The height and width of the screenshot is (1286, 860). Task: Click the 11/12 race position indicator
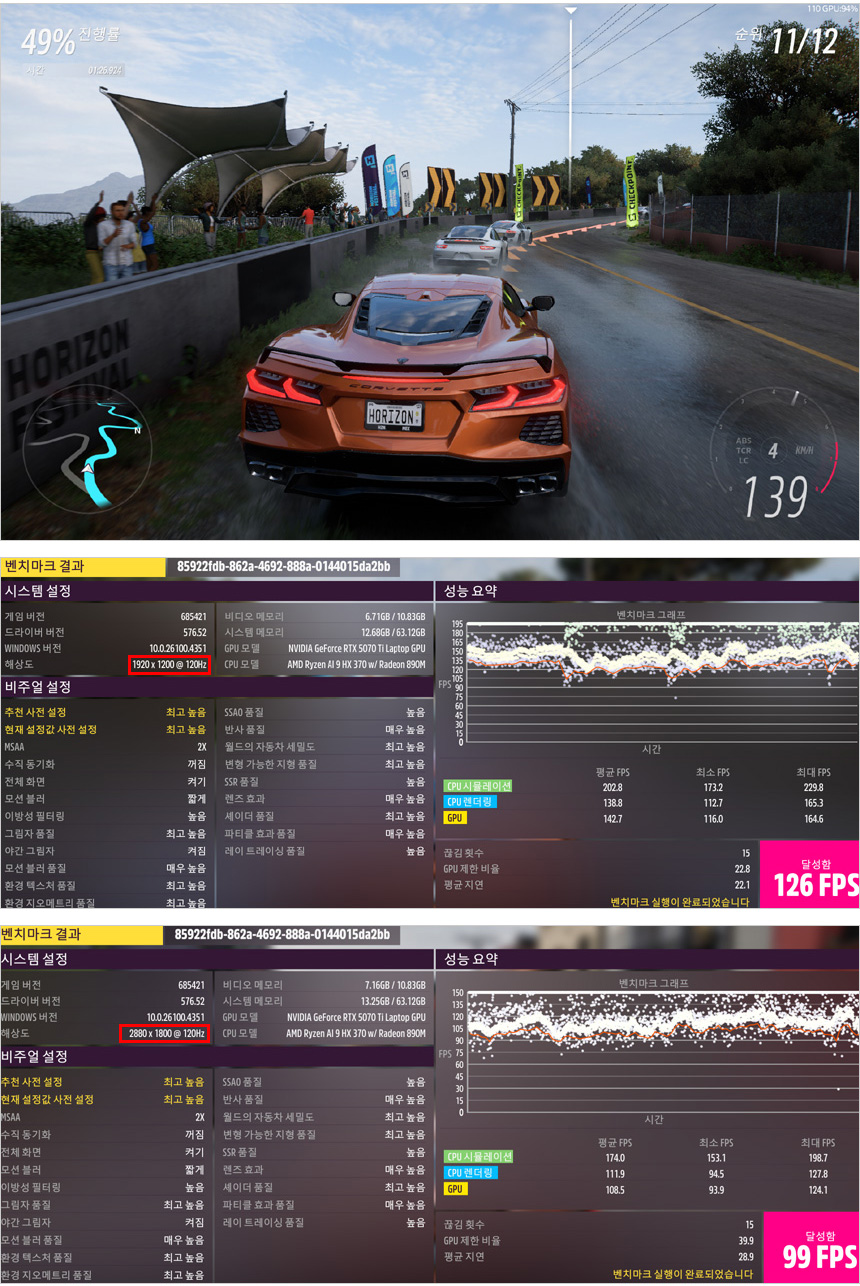point(804,41)
